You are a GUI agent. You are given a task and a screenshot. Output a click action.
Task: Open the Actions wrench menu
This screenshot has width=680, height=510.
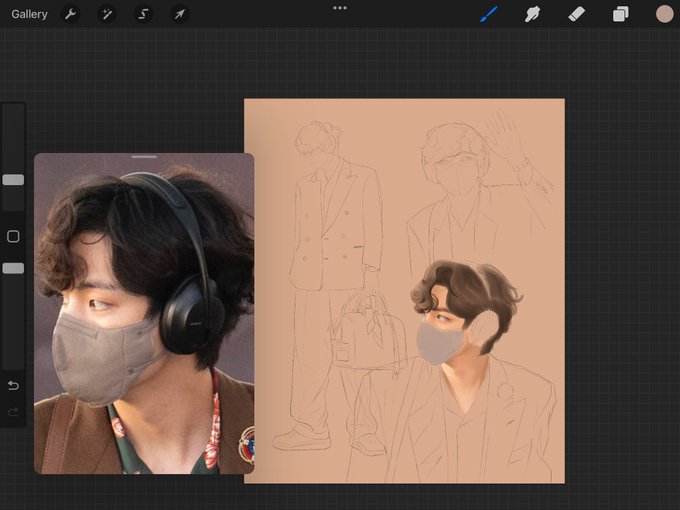tap(71, 14)
